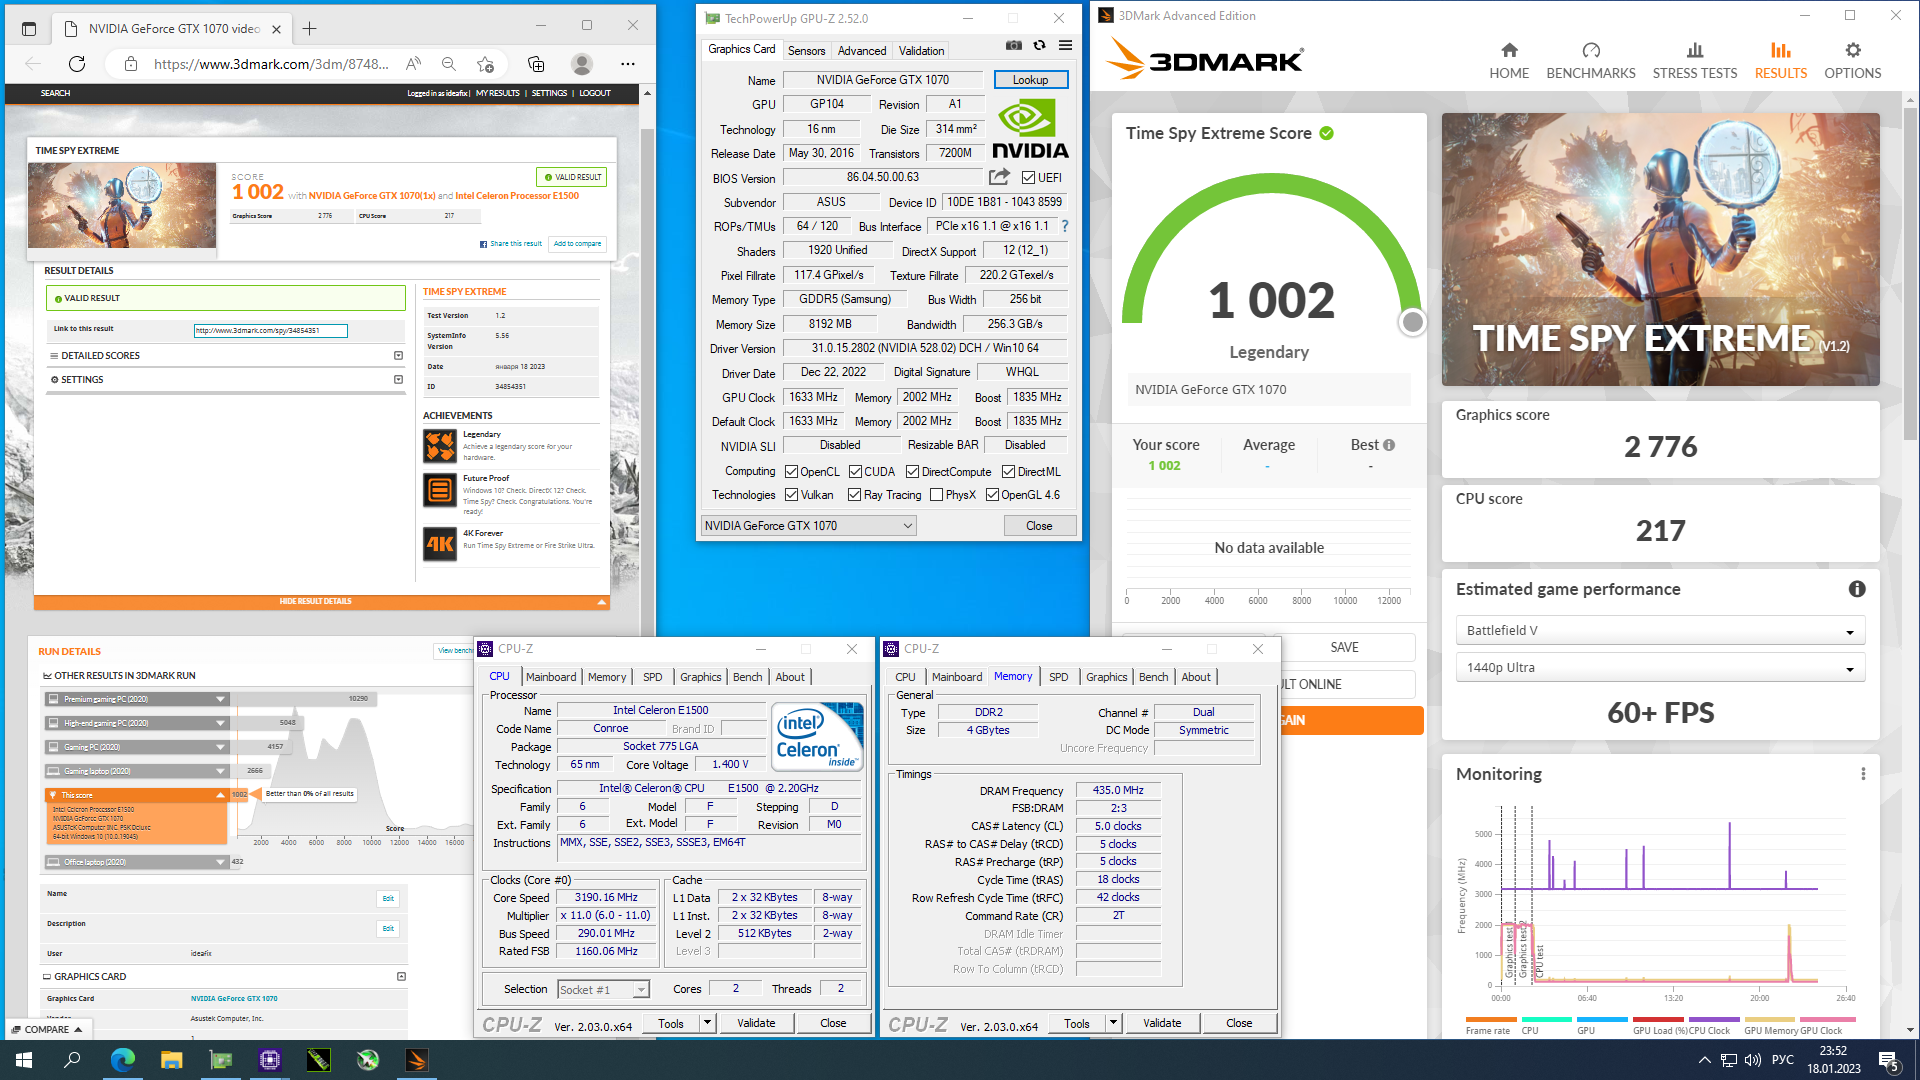This screenshot has height=1080, width=1920.
Task: Open File Explorer from taskbar
Action: (171, 1060)
